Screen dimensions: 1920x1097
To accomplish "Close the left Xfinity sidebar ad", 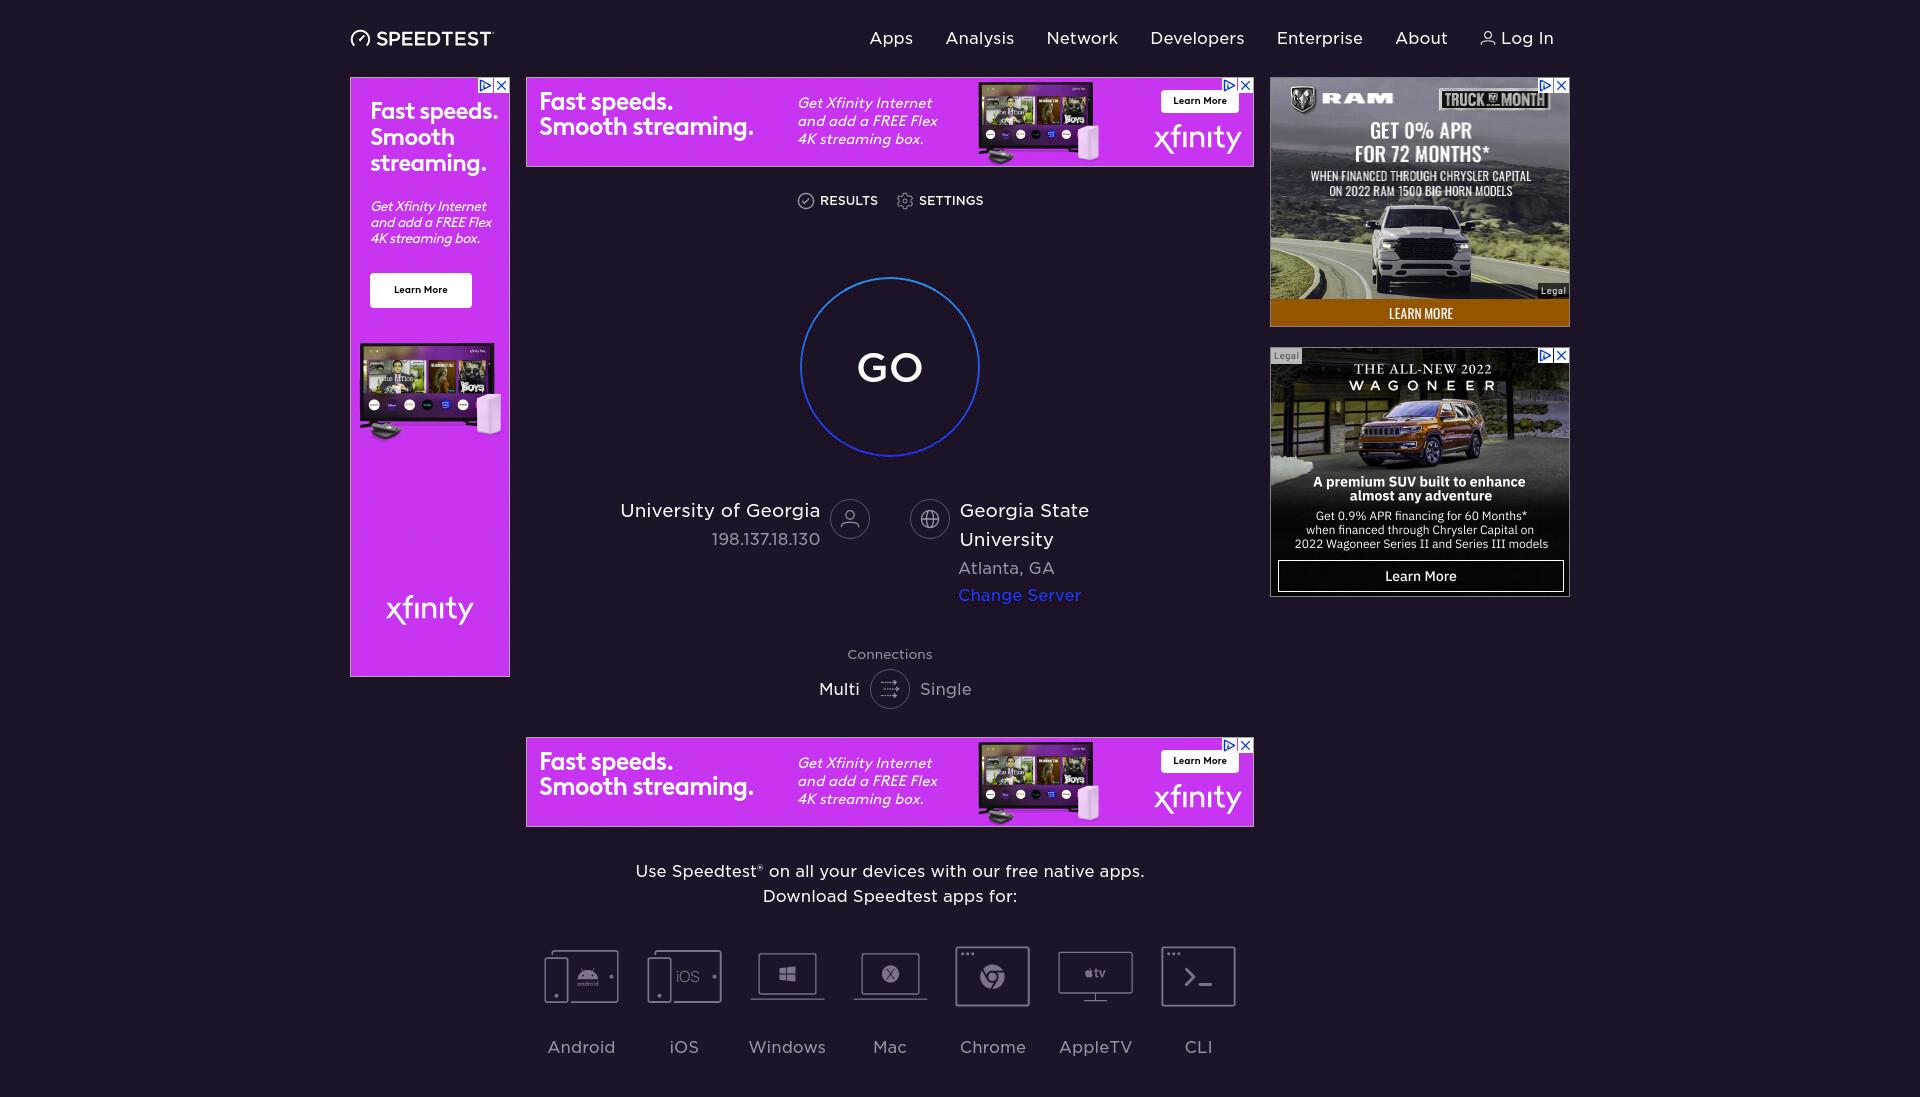I will (502, 86).
